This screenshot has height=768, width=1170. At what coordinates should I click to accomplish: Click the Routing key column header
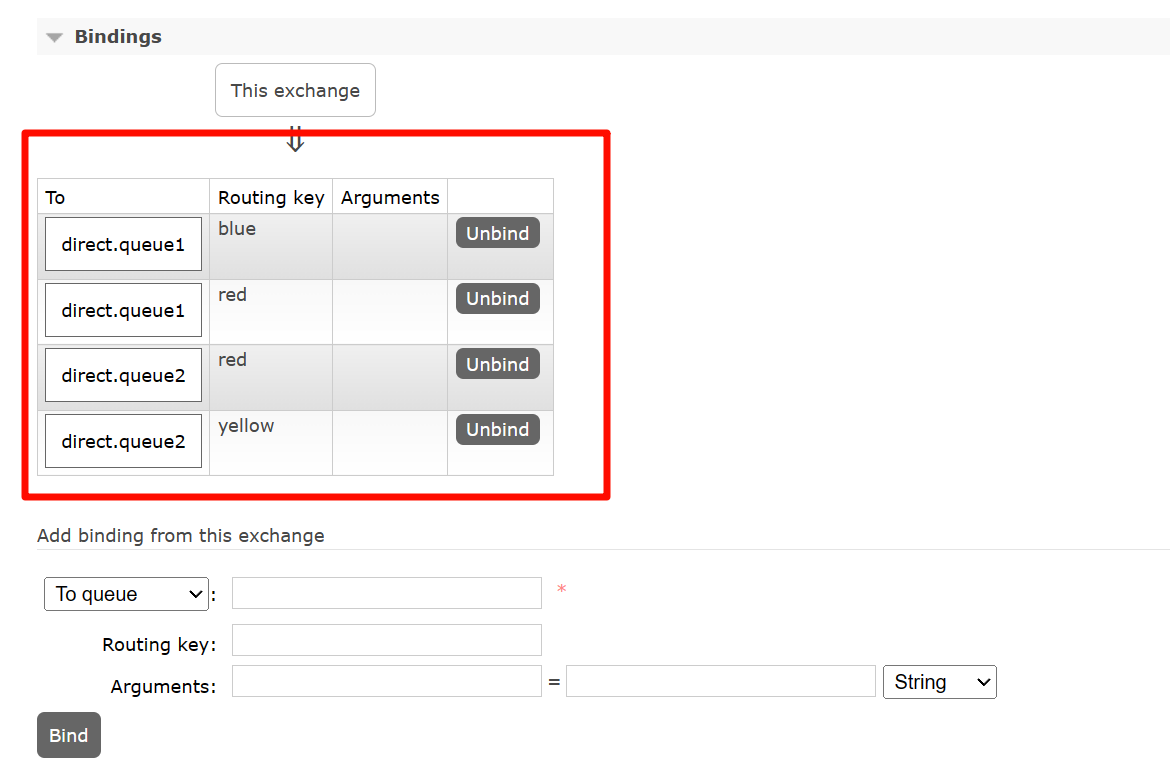pos(271,197)
